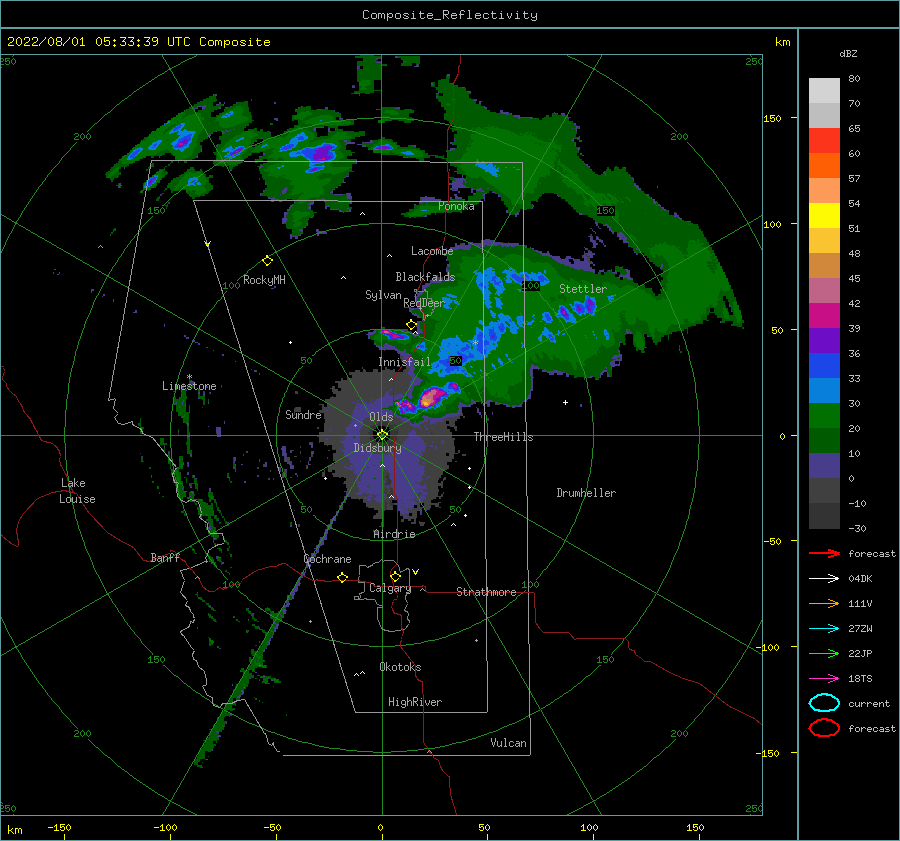
Task: Select the orange 111V arrow symbol
Action: (824, 603)
